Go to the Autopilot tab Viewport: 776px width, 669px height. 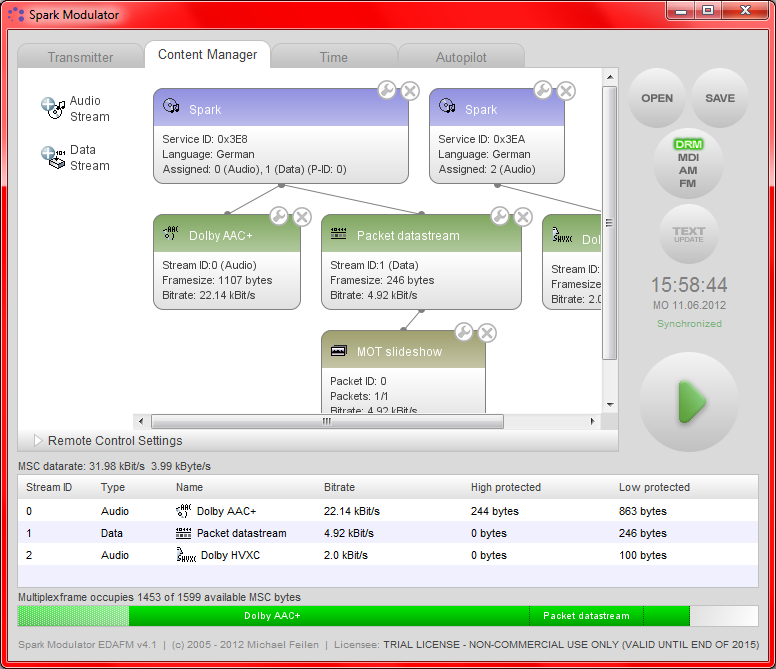[x=461, y=57]
